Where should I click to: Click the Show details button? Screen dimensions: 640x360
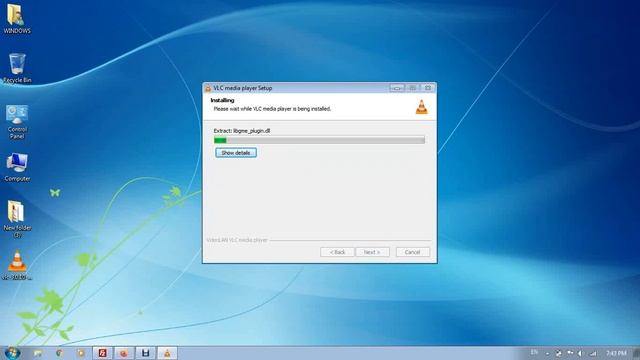coord(236,153)
